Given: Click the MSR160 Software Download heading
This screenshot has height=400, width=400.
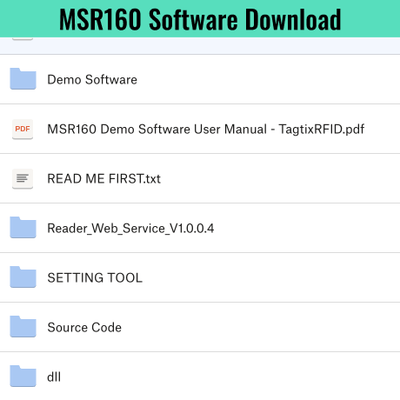Looking at the screenshot, I should [x=200, y=19].
